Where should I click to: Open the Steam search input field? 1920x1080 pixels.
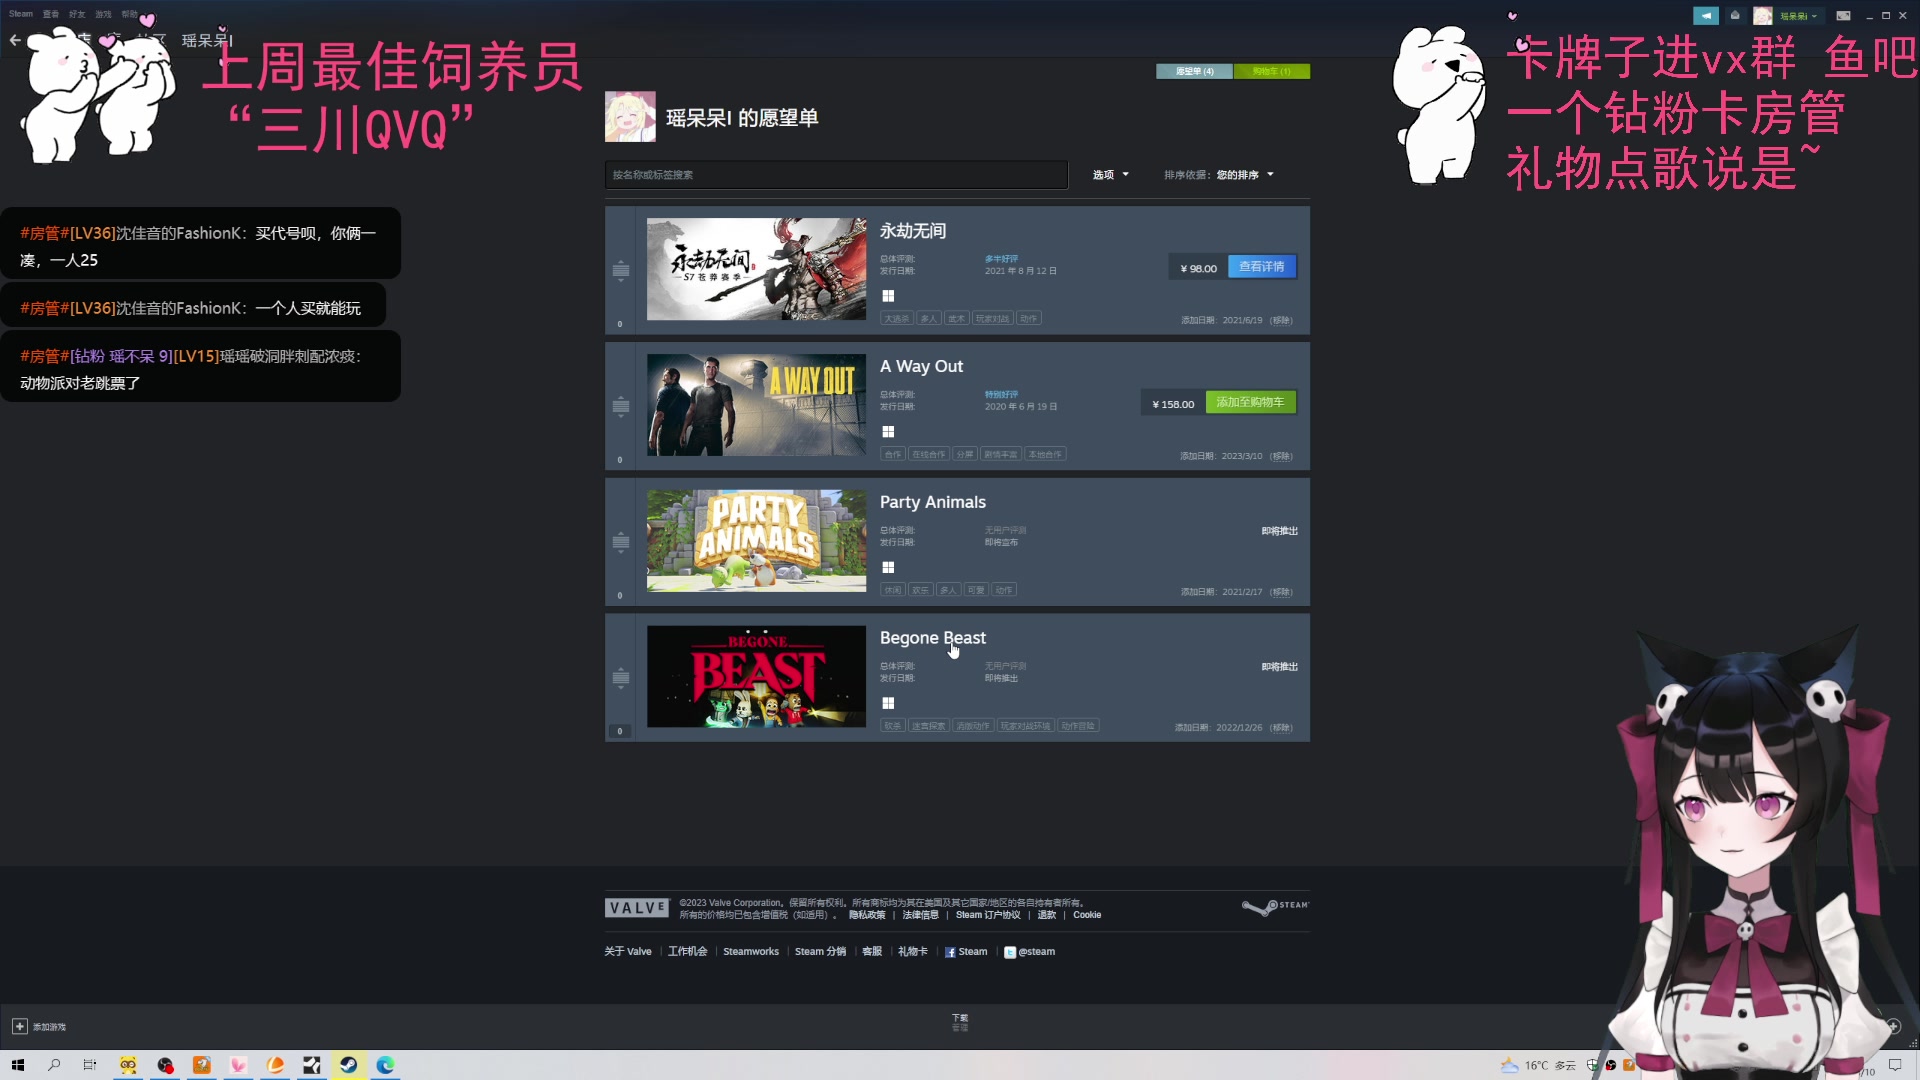pos(837,174)
